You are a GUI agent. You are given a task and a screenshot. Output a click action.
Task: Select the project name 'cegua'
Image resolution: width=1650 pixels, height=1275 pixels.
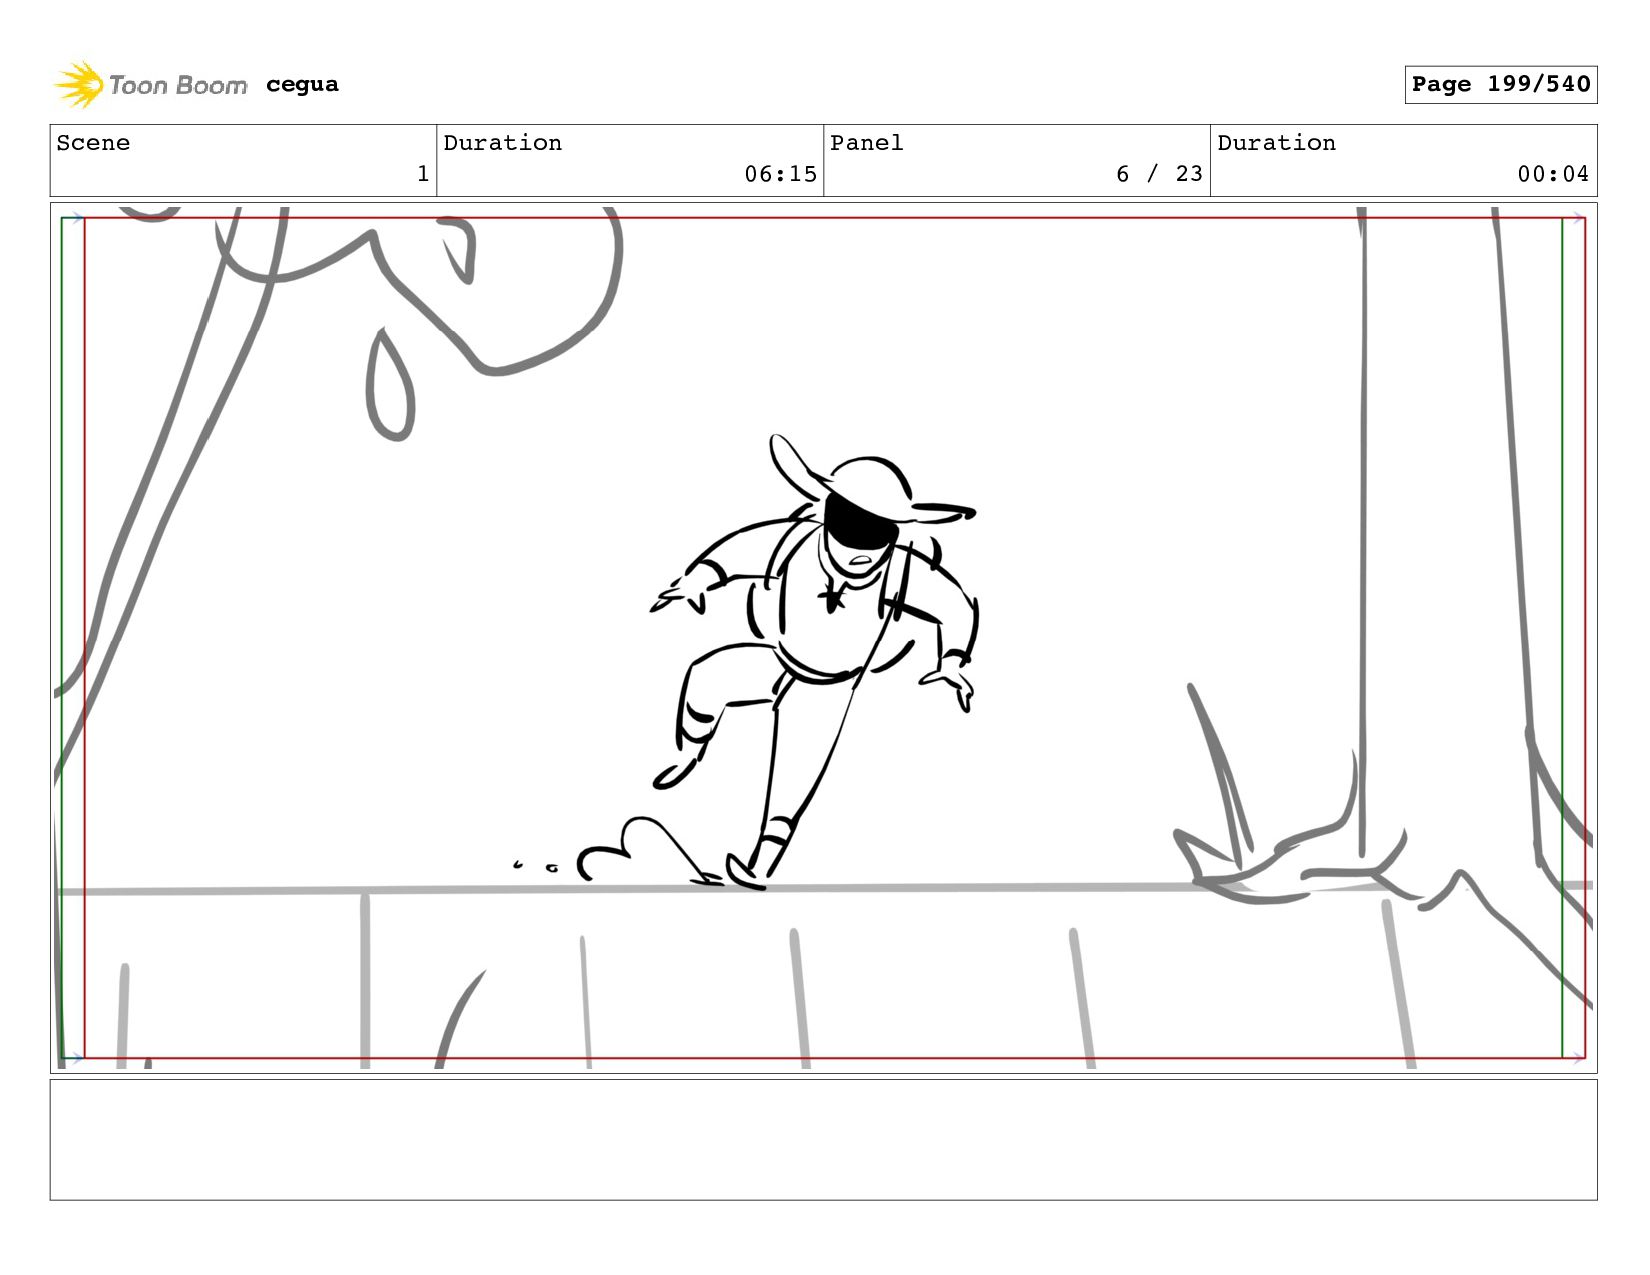click(x=302, y=85)
